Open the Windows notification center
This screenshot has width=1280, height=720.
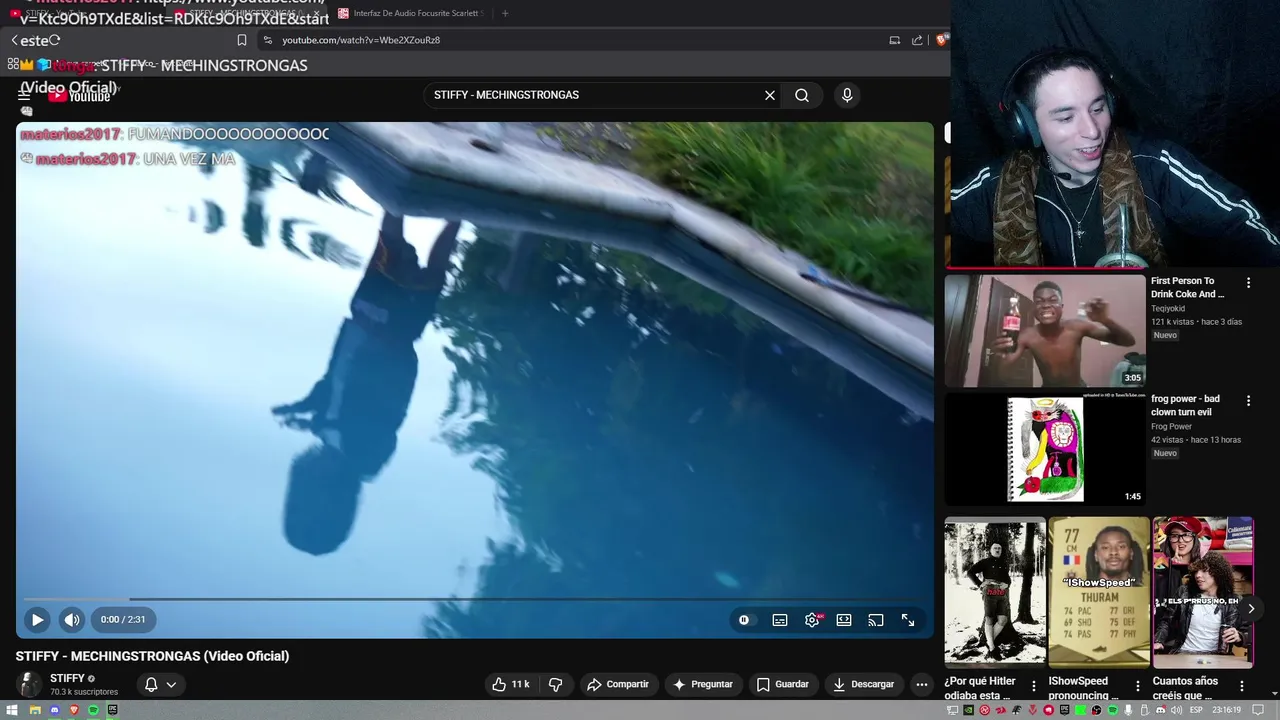[x=1260, y=710]
